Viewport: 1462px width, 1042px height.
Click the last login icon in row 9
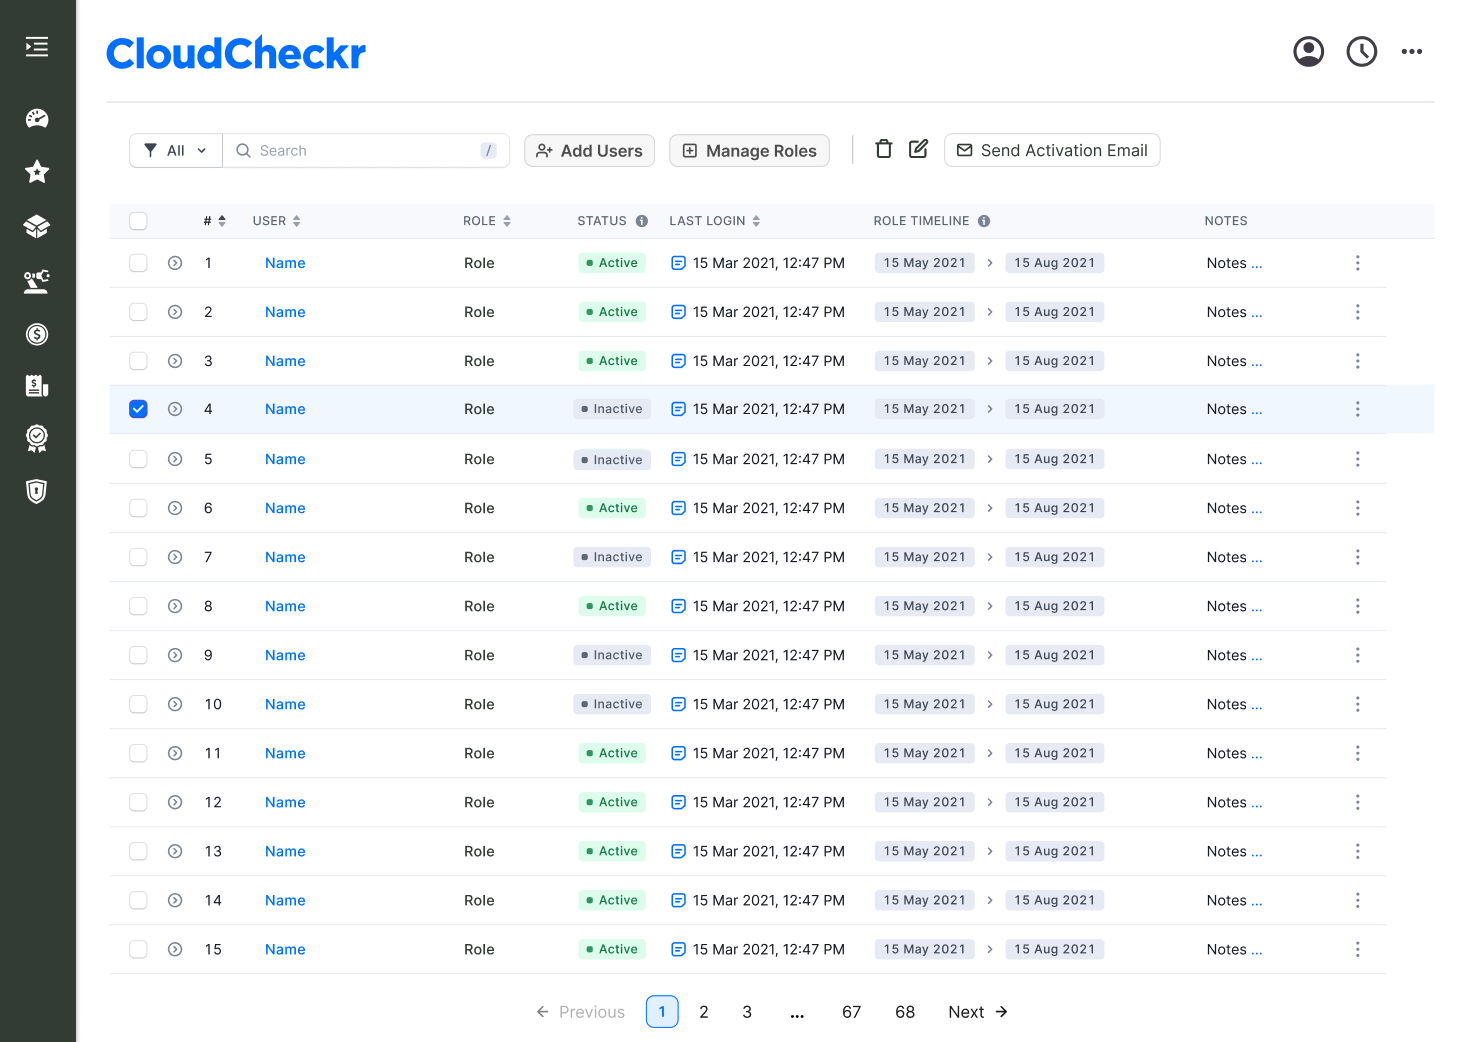click(x=678, y=655)
